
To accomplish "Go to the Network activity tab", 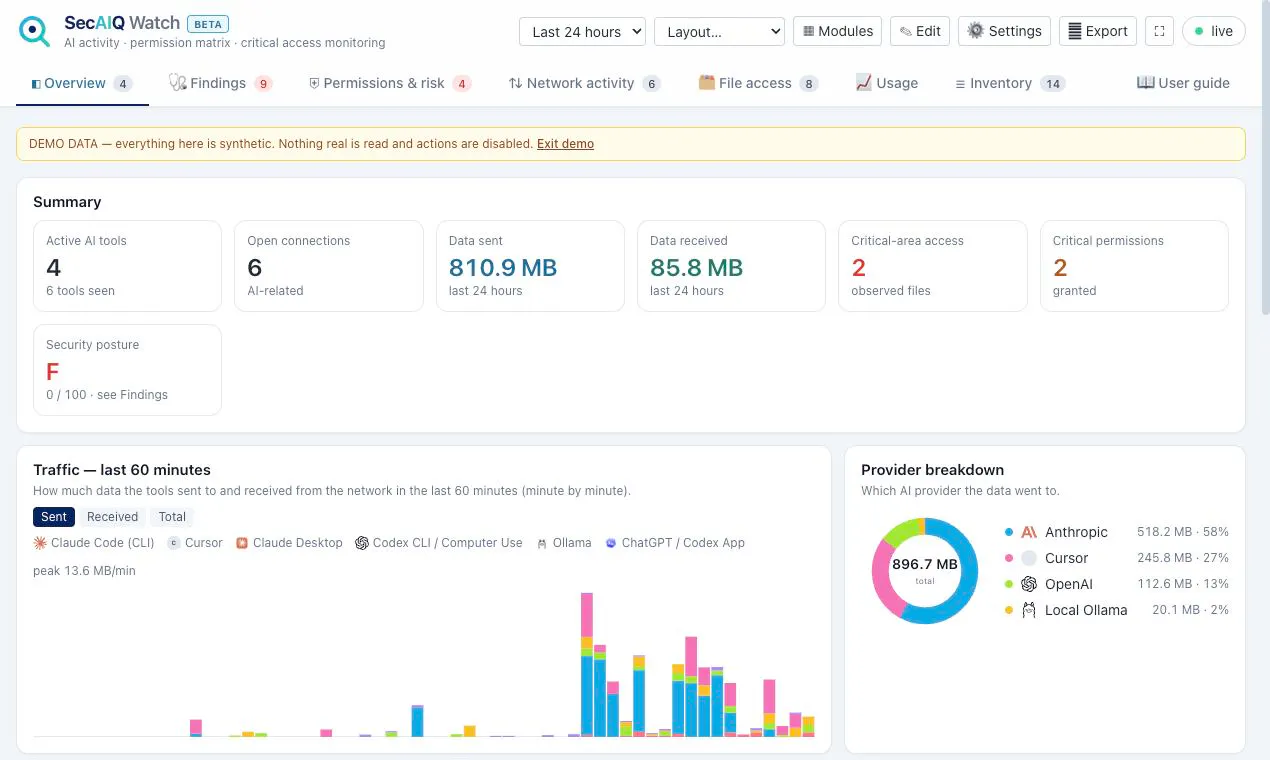I will (584, 83).
